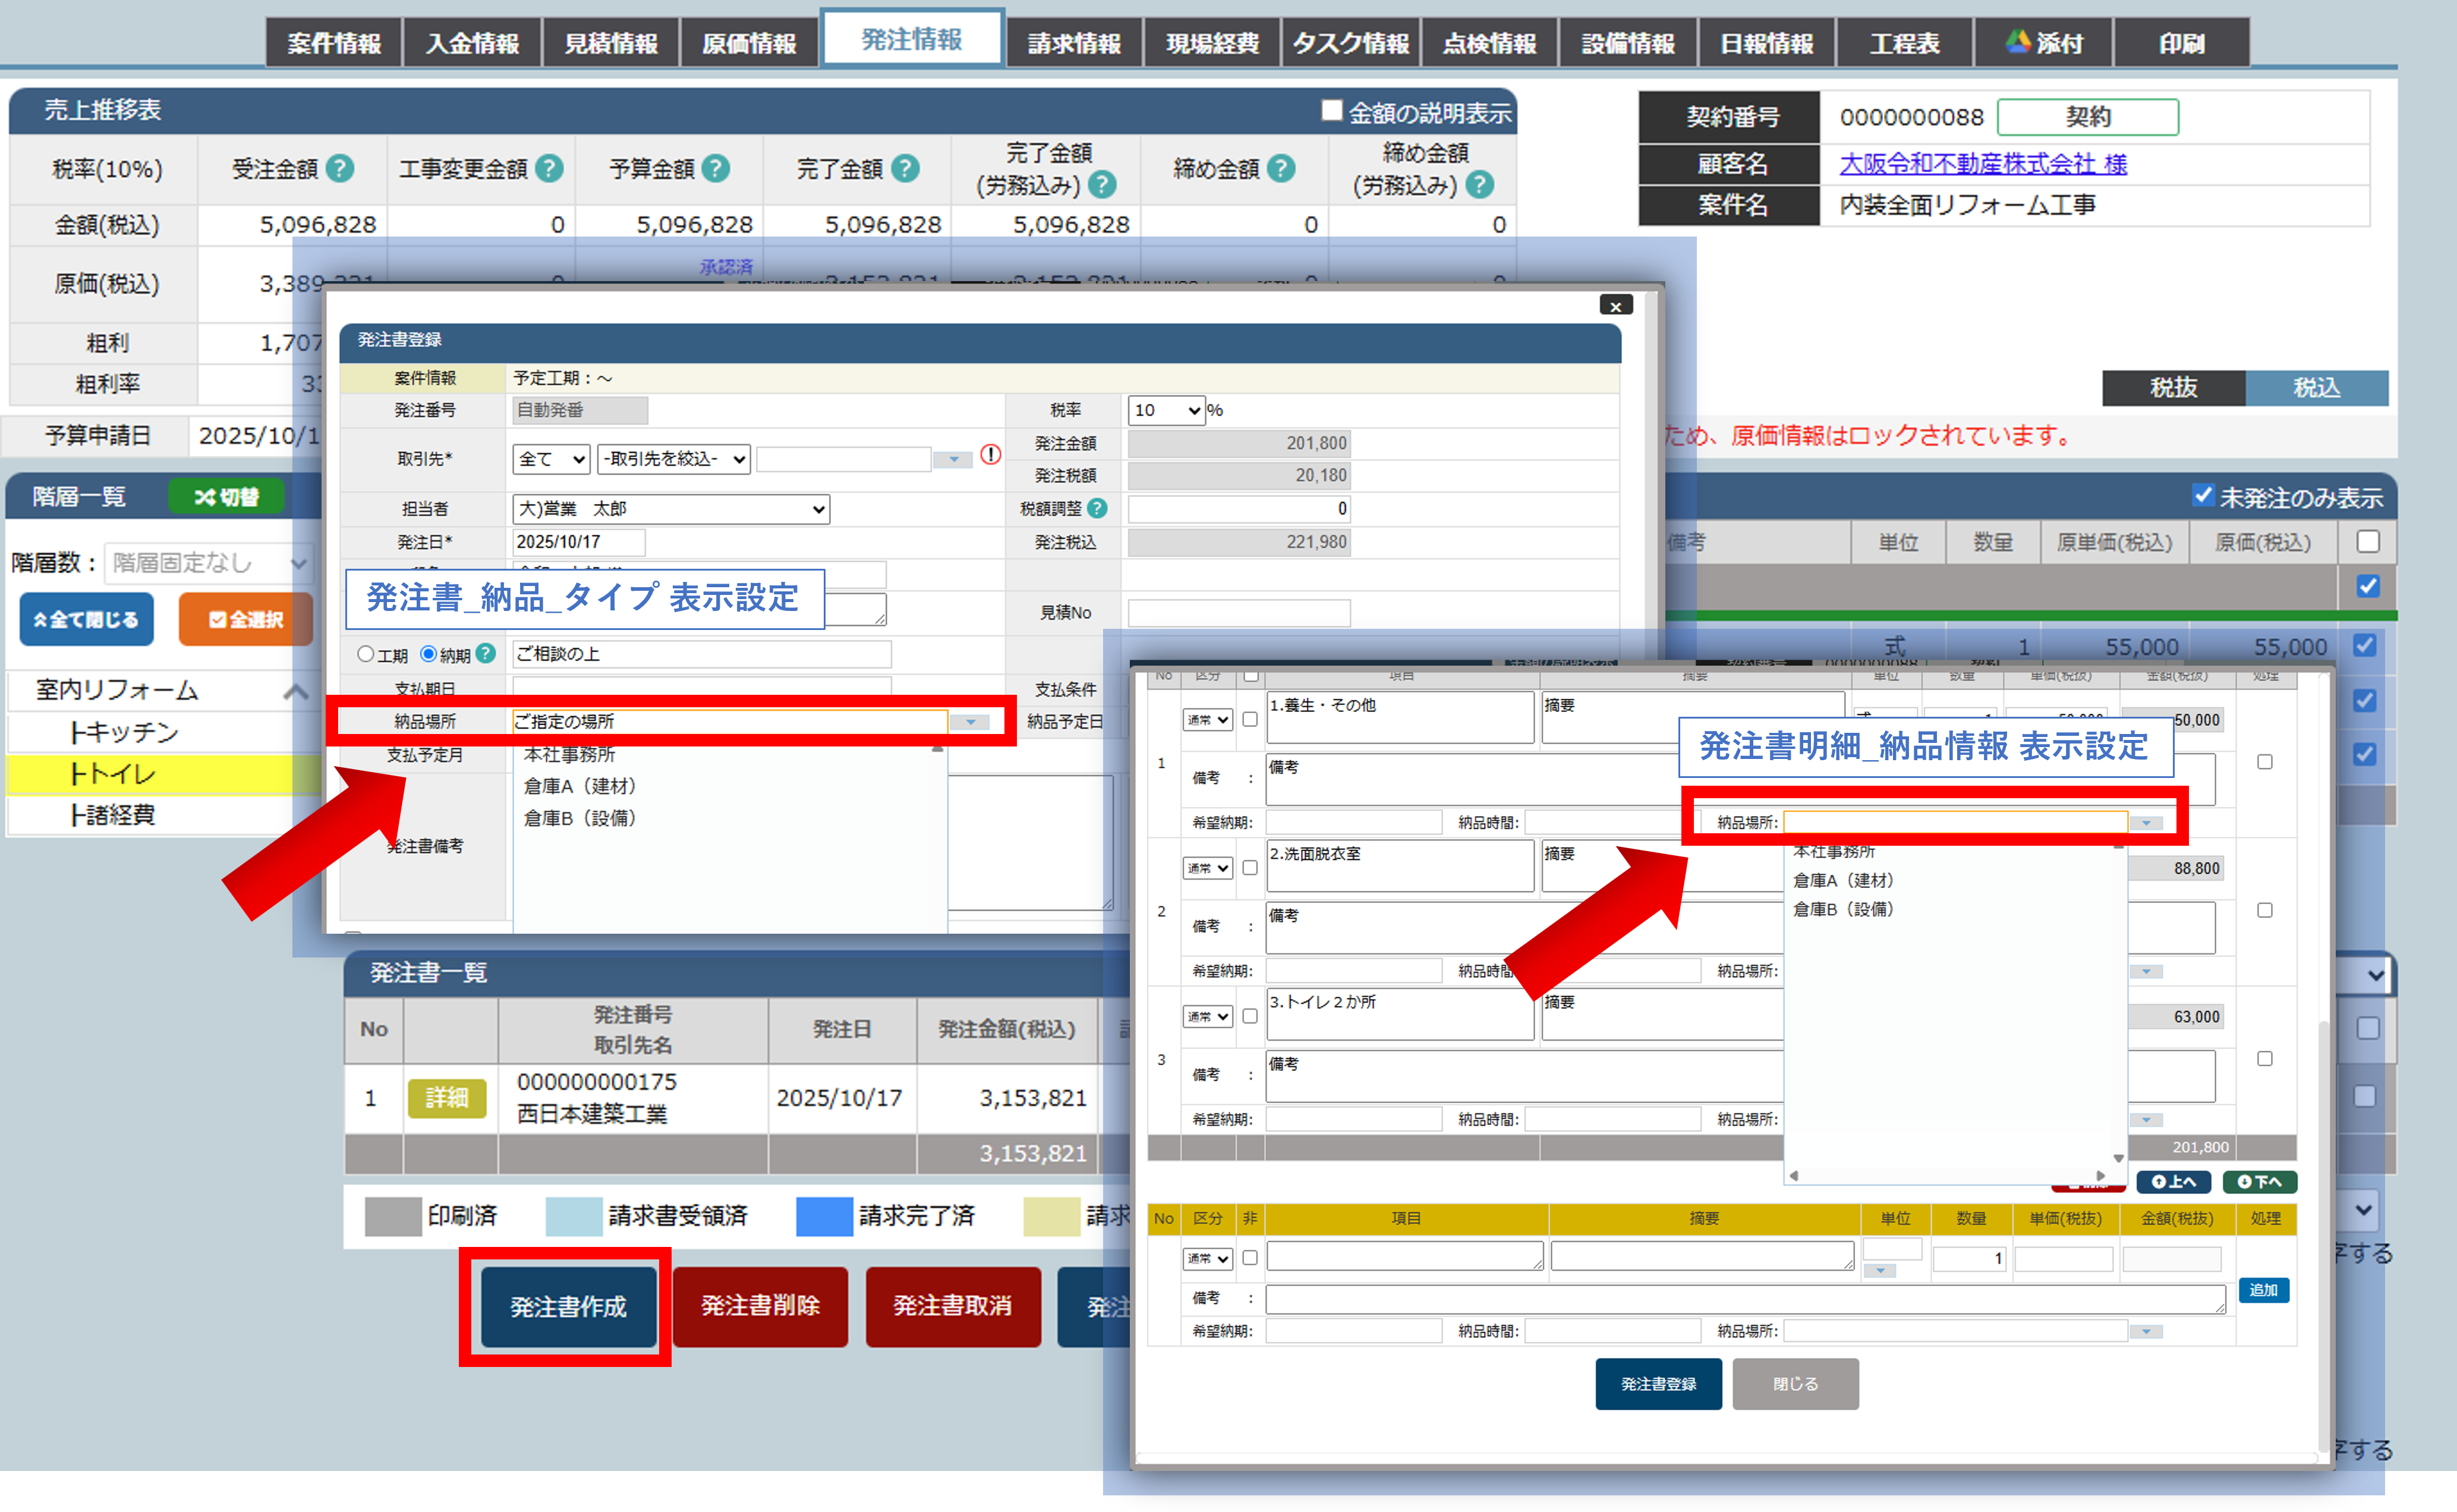2457x1512 pixels.
Task: Click help icon beside 予算金額
Action: pyautogui.click(x=716, y=168)
